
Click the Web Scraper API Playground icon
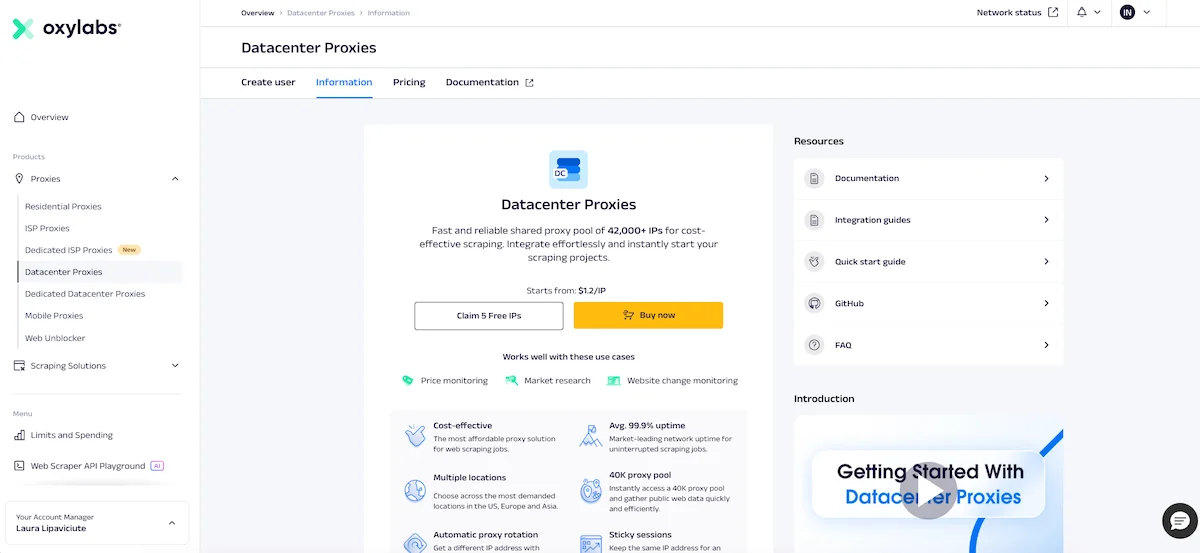(19, 466)
